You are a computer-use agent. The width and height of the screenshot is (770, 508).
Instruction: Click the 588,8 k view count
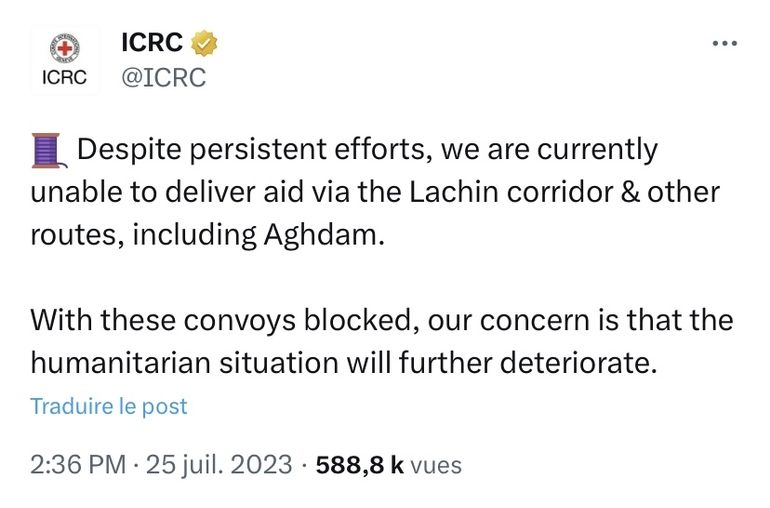click(359, 465)
